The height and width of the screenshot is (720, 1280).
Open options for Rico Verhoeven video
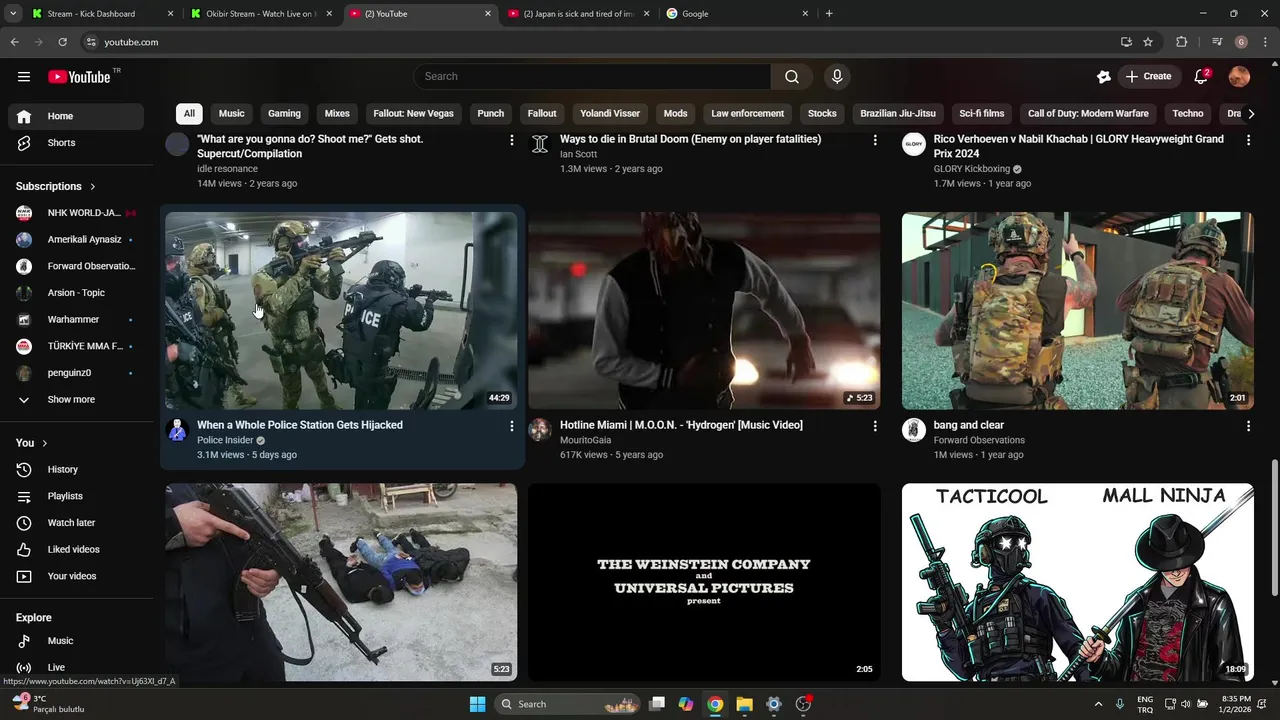(1248, 140)
